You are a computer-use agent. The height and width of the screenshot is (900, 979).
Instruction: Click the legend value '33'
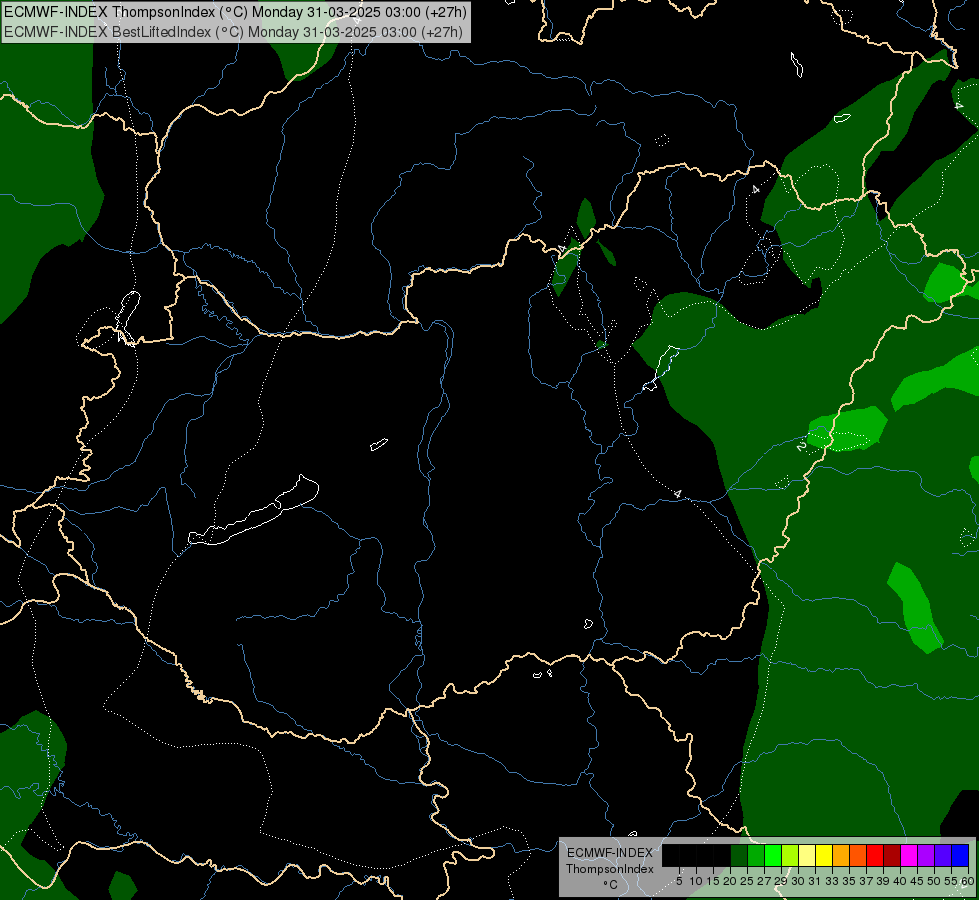coord(832,881)
